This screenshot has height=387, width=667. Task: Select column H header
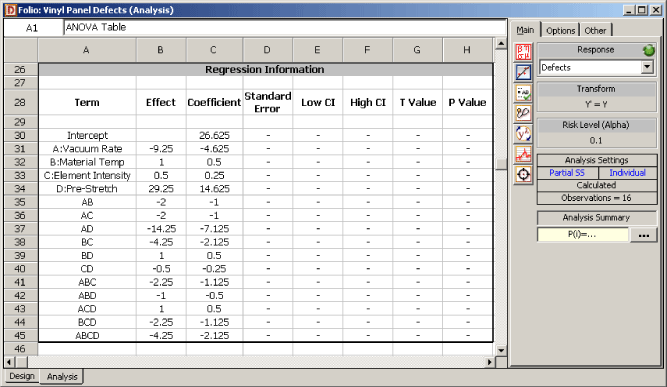click(x=467, y=50)
